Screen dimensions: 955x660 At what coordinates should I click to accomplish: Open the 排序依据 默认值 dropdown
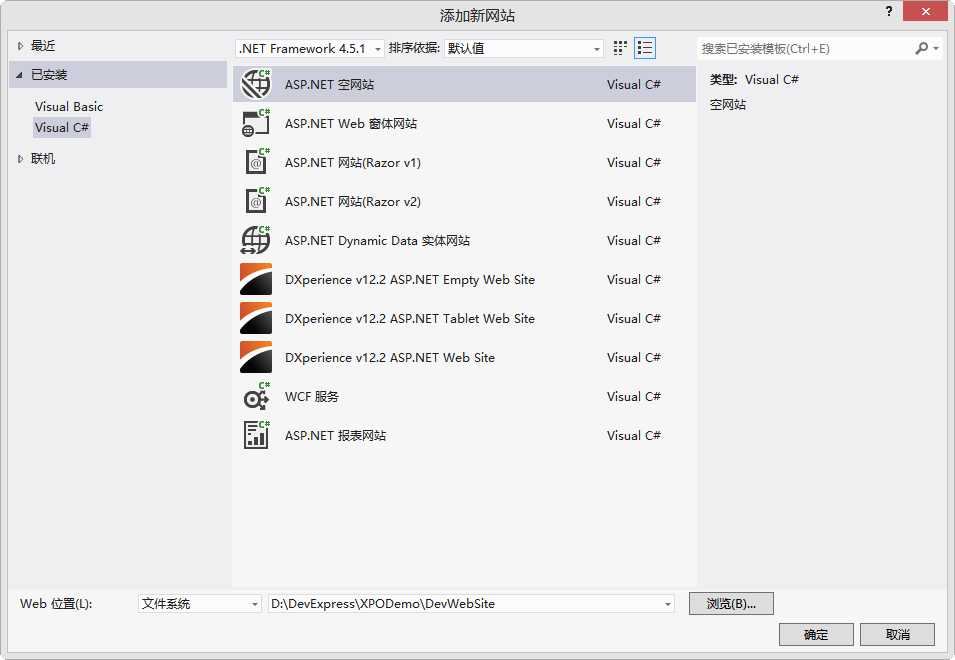pos(524,48)
